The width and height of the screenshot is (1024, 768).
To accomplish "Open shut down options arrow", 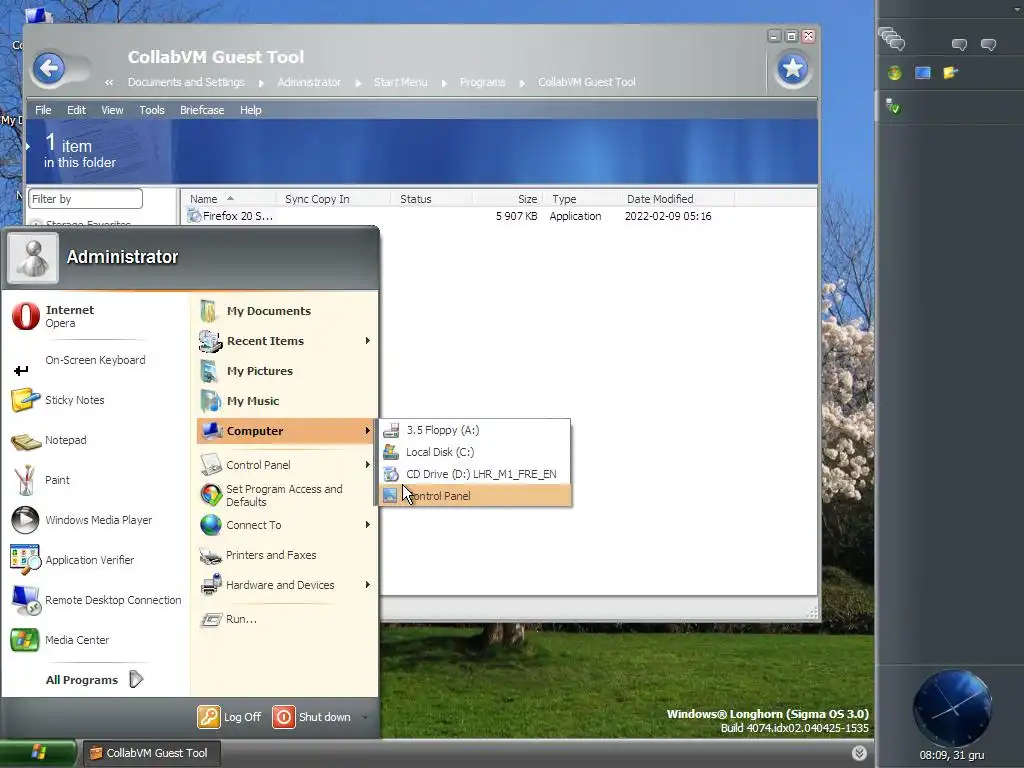I will tap(366, 717).
